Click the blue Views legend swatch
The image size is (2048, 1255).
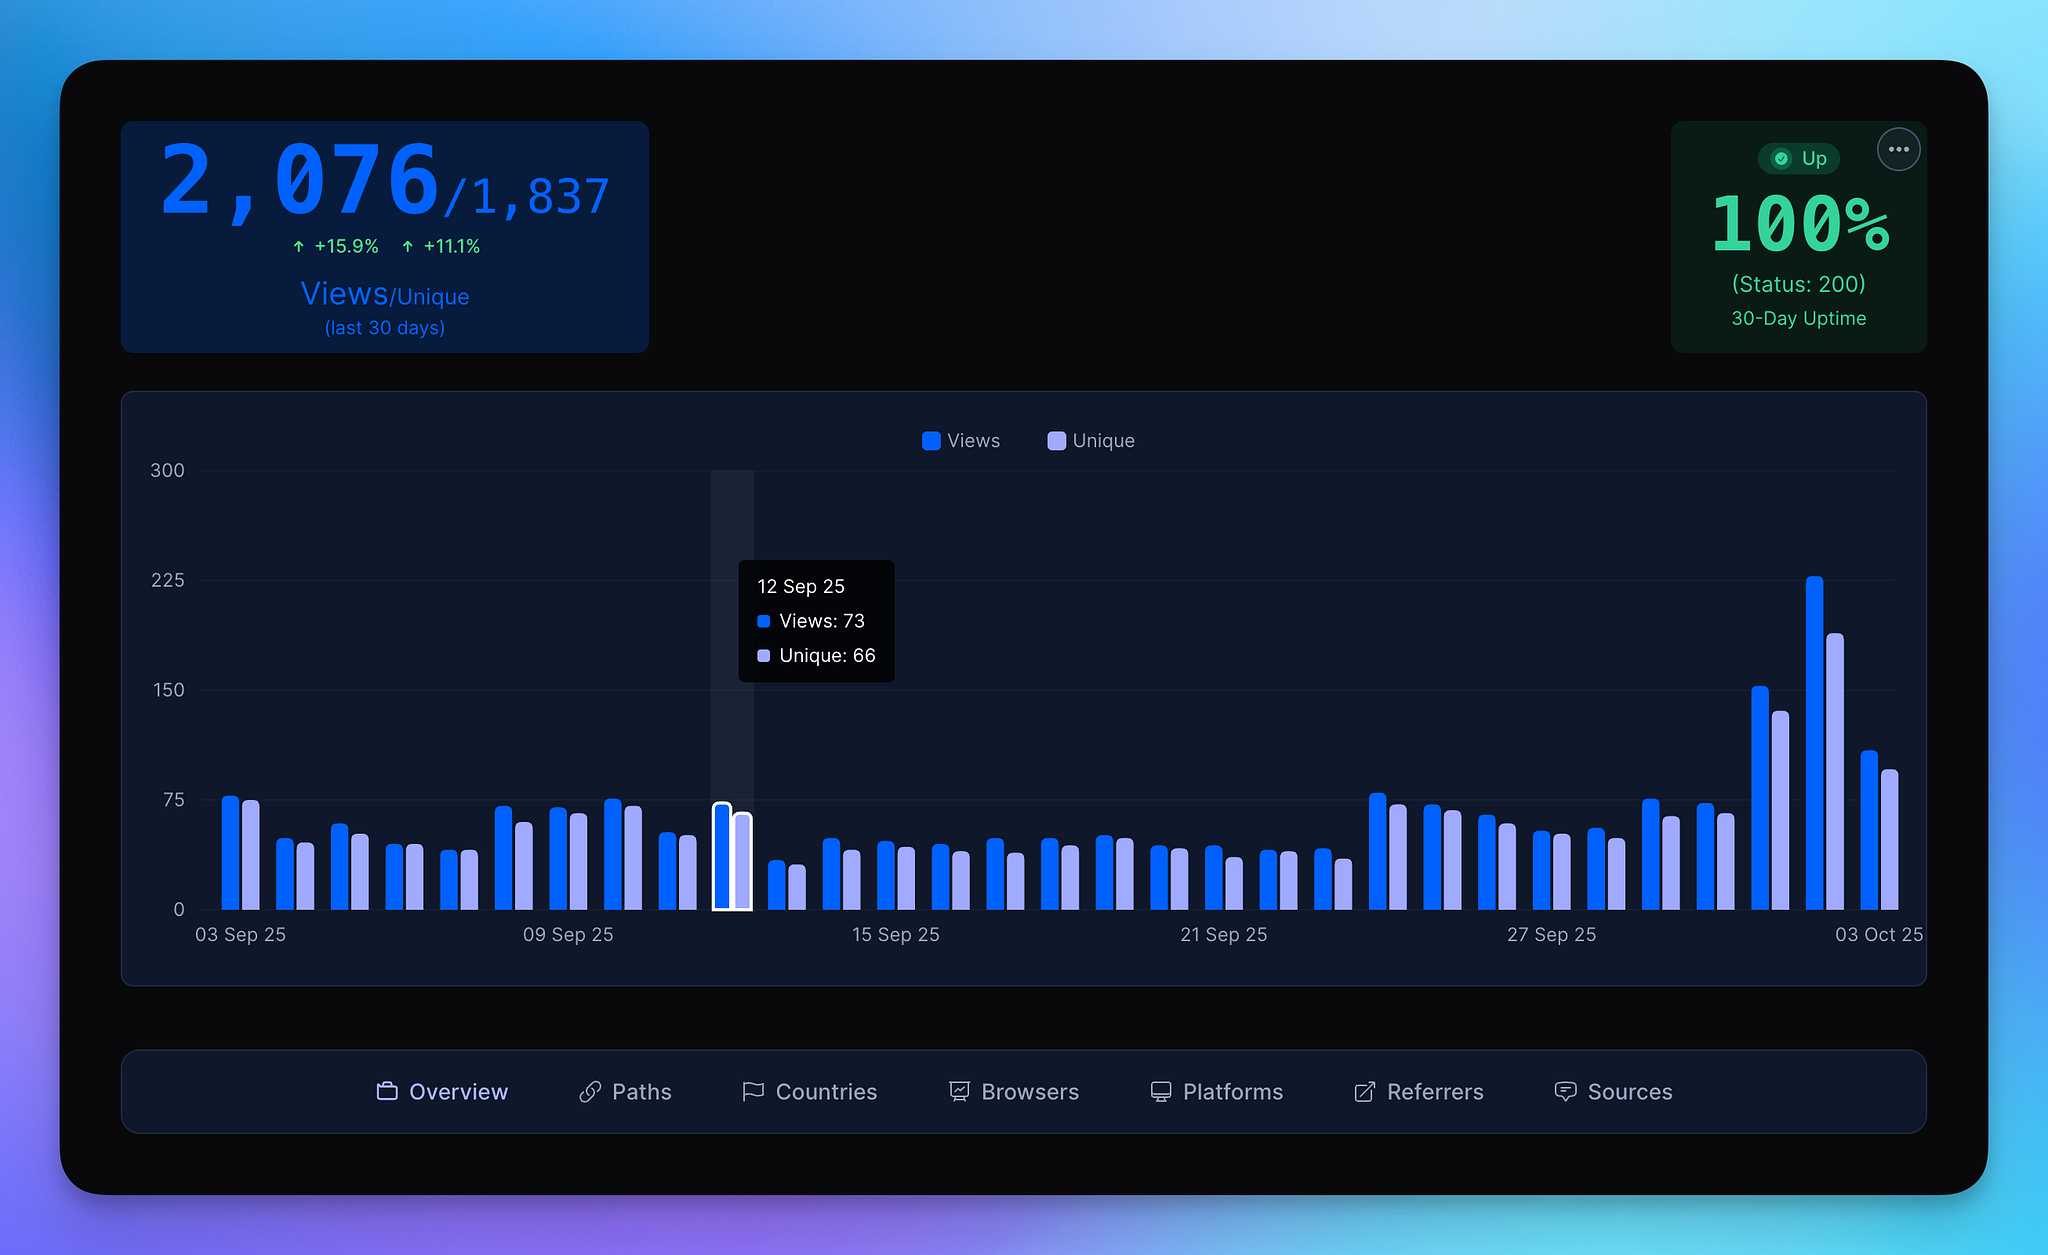(931, 441)
